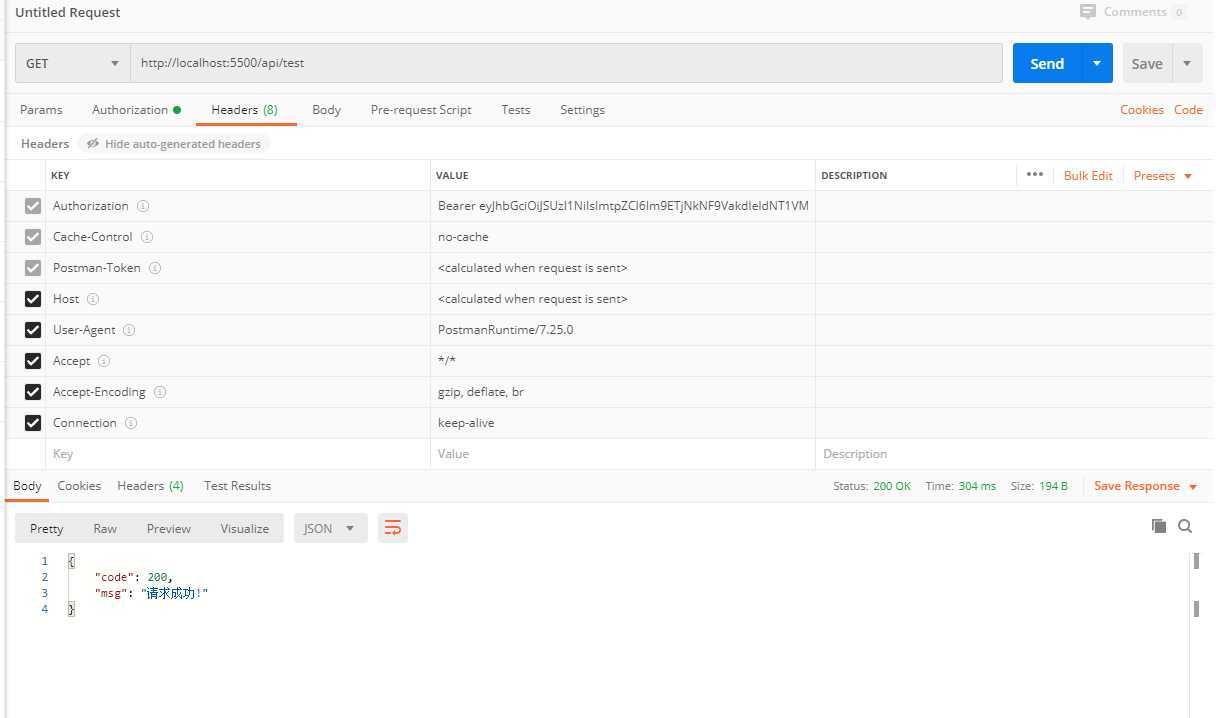Click the empty Description input field
Viewport: 1216px width, 718px height.
(x=1014, y=454)
